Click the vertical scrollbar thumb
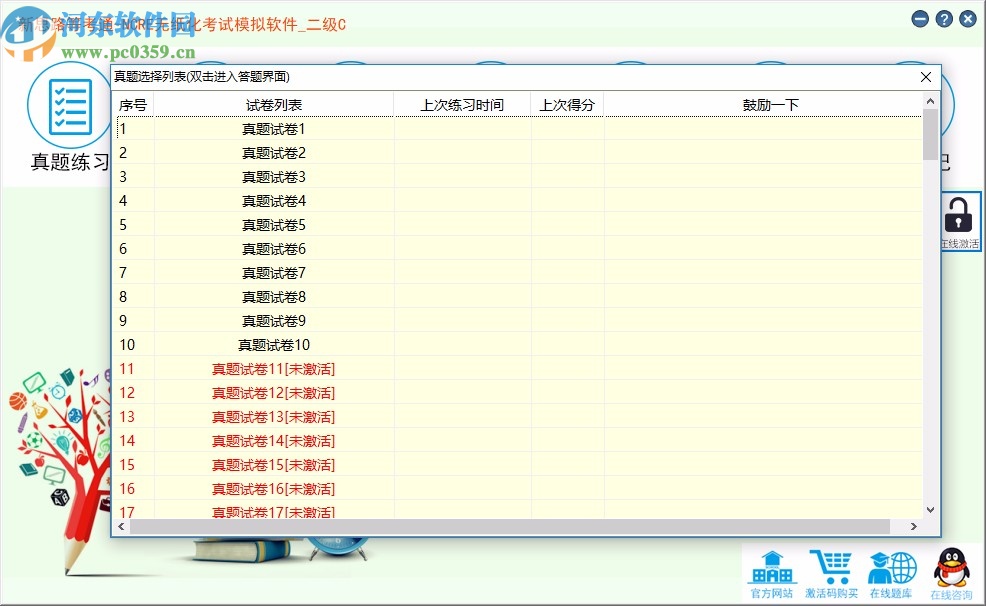Viewport: 986px width, 606px height. tap(930, 134)
